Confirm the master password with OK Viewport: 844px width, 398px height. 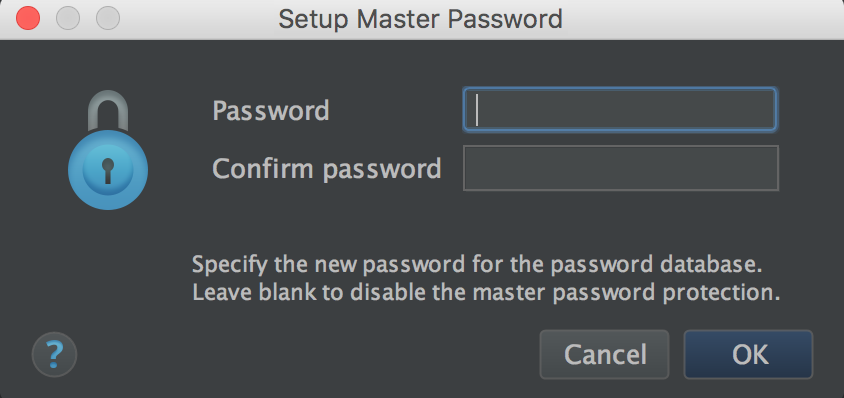[x=748, y=354]
